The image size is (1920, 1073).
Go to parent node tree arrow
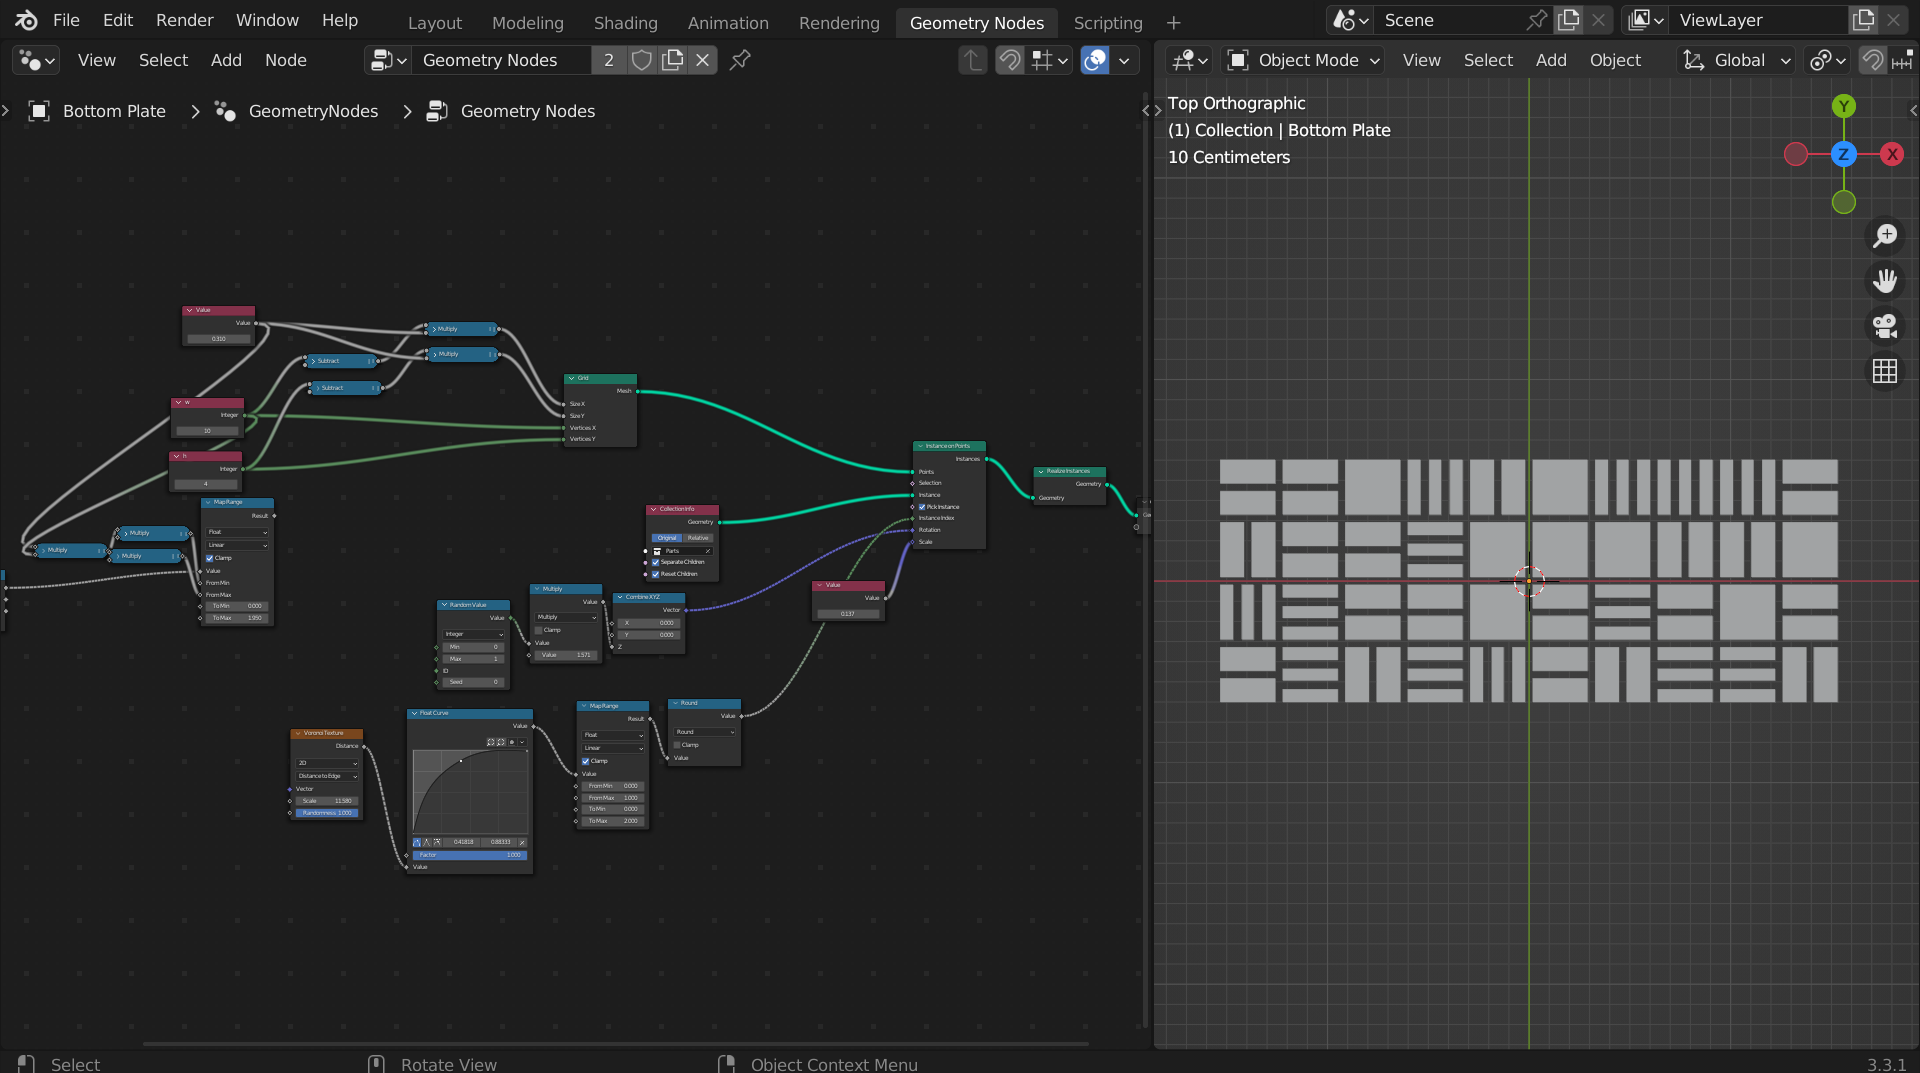(972, 60)
